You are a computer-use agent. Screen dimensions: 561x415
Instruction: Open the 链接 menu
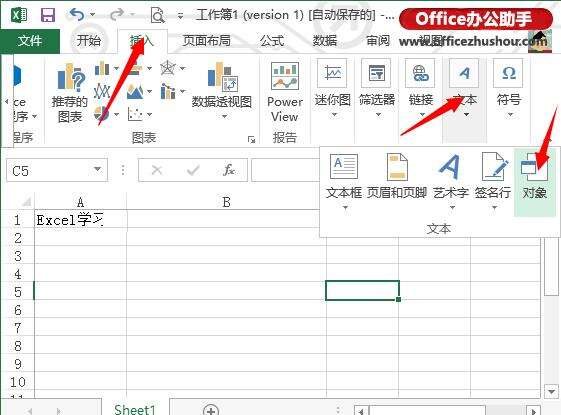(421, 89)
